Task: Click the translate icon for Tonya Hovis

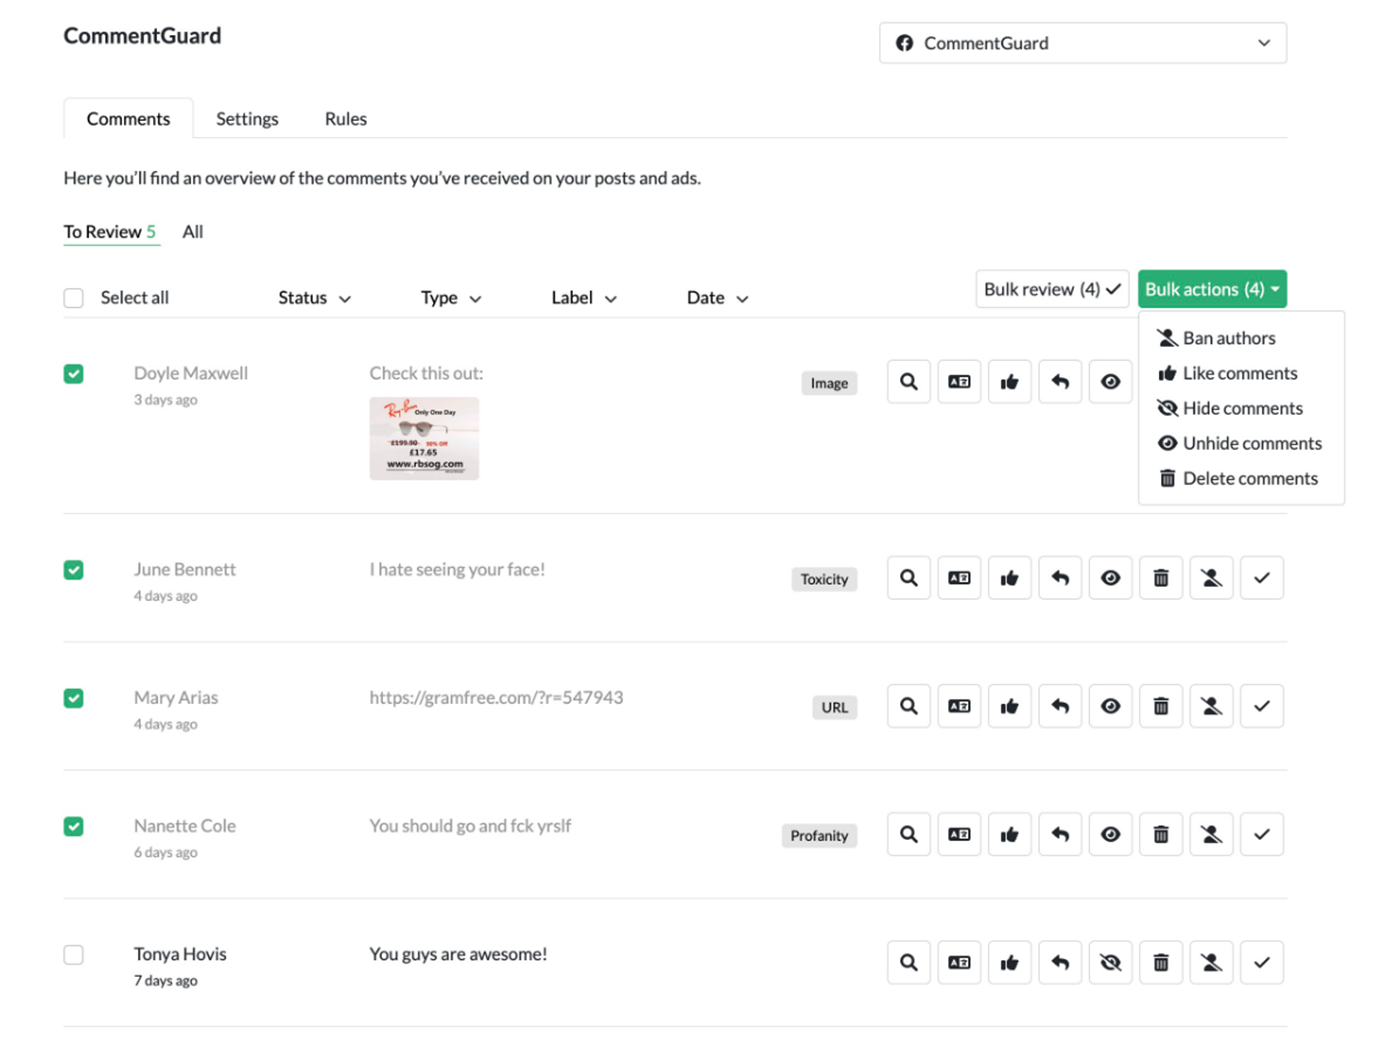Action: point(958,962)
